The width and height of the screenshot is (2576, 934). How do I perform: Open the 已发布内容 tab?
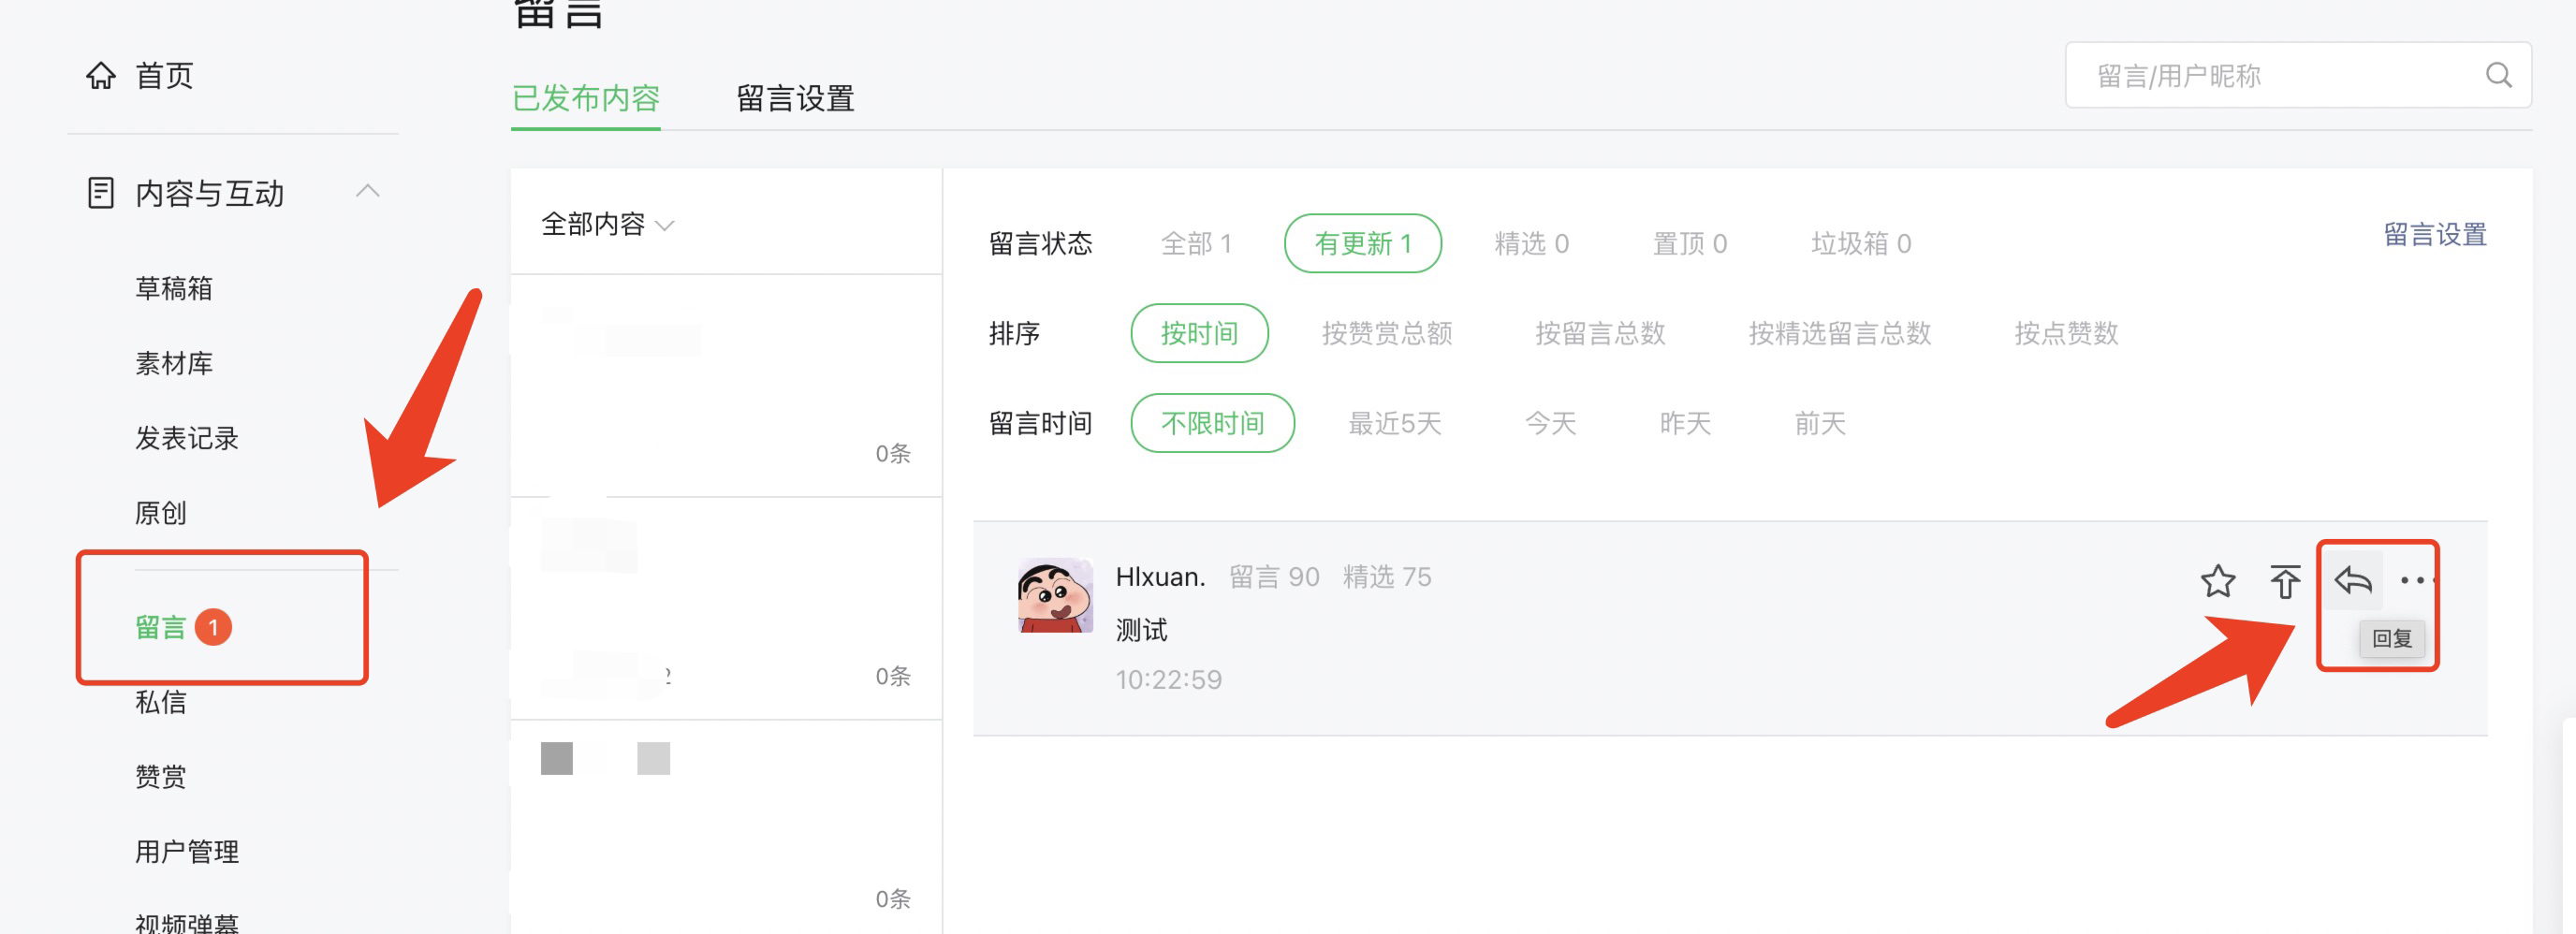[x=585, y=98]
